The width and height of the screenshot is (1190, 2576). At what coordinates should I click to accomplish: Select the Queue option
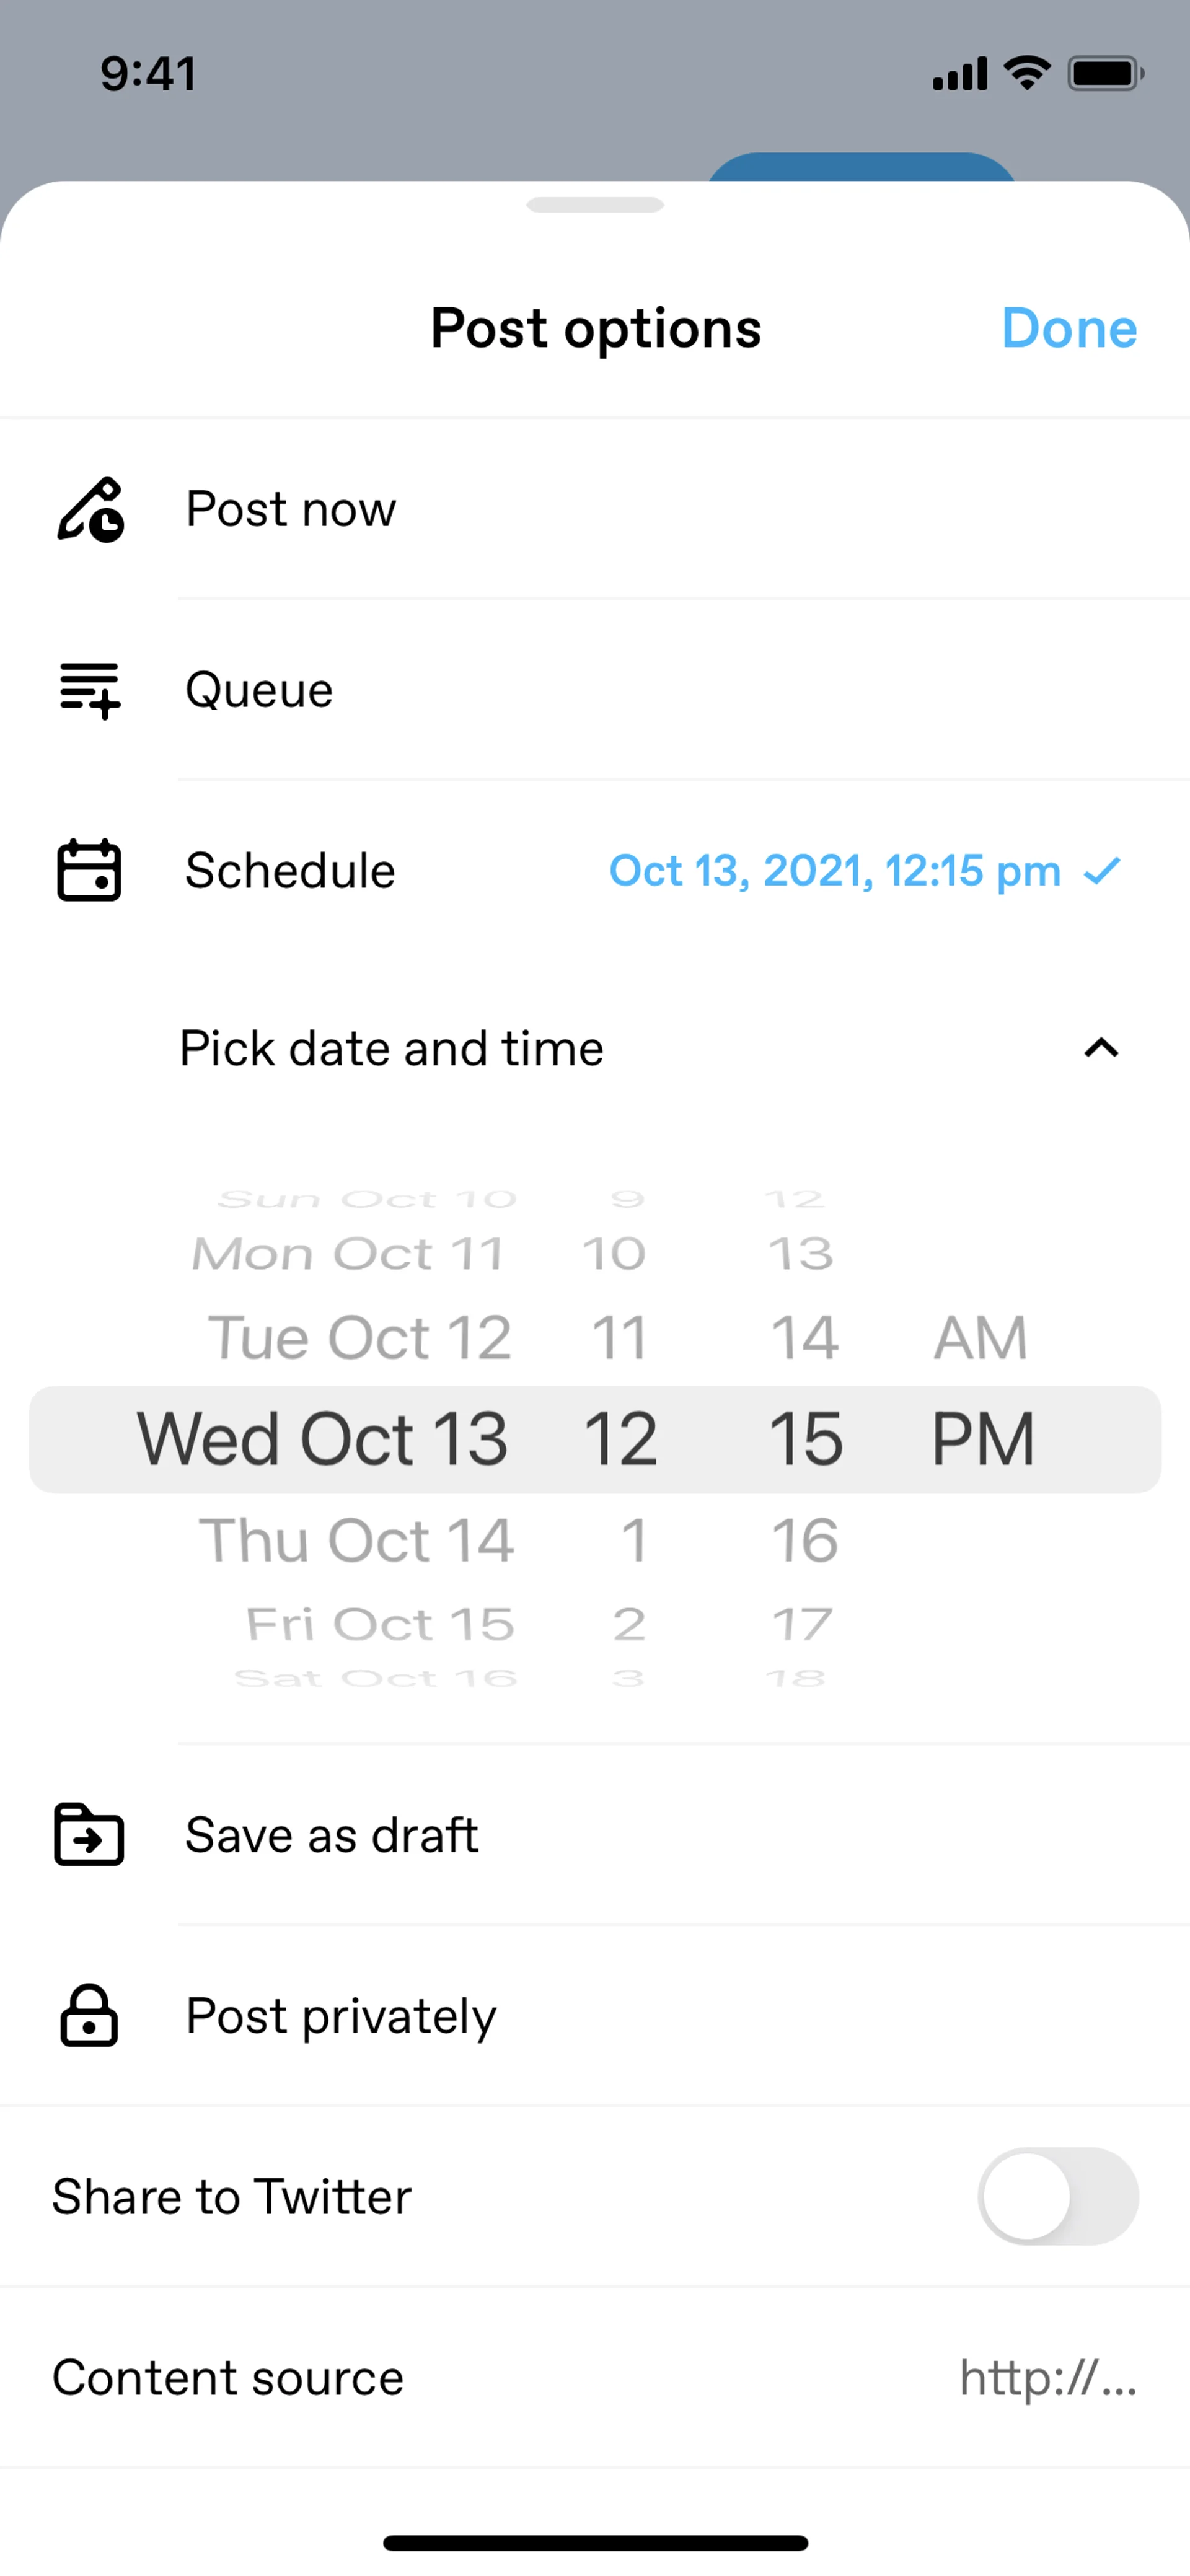point(260,690)
